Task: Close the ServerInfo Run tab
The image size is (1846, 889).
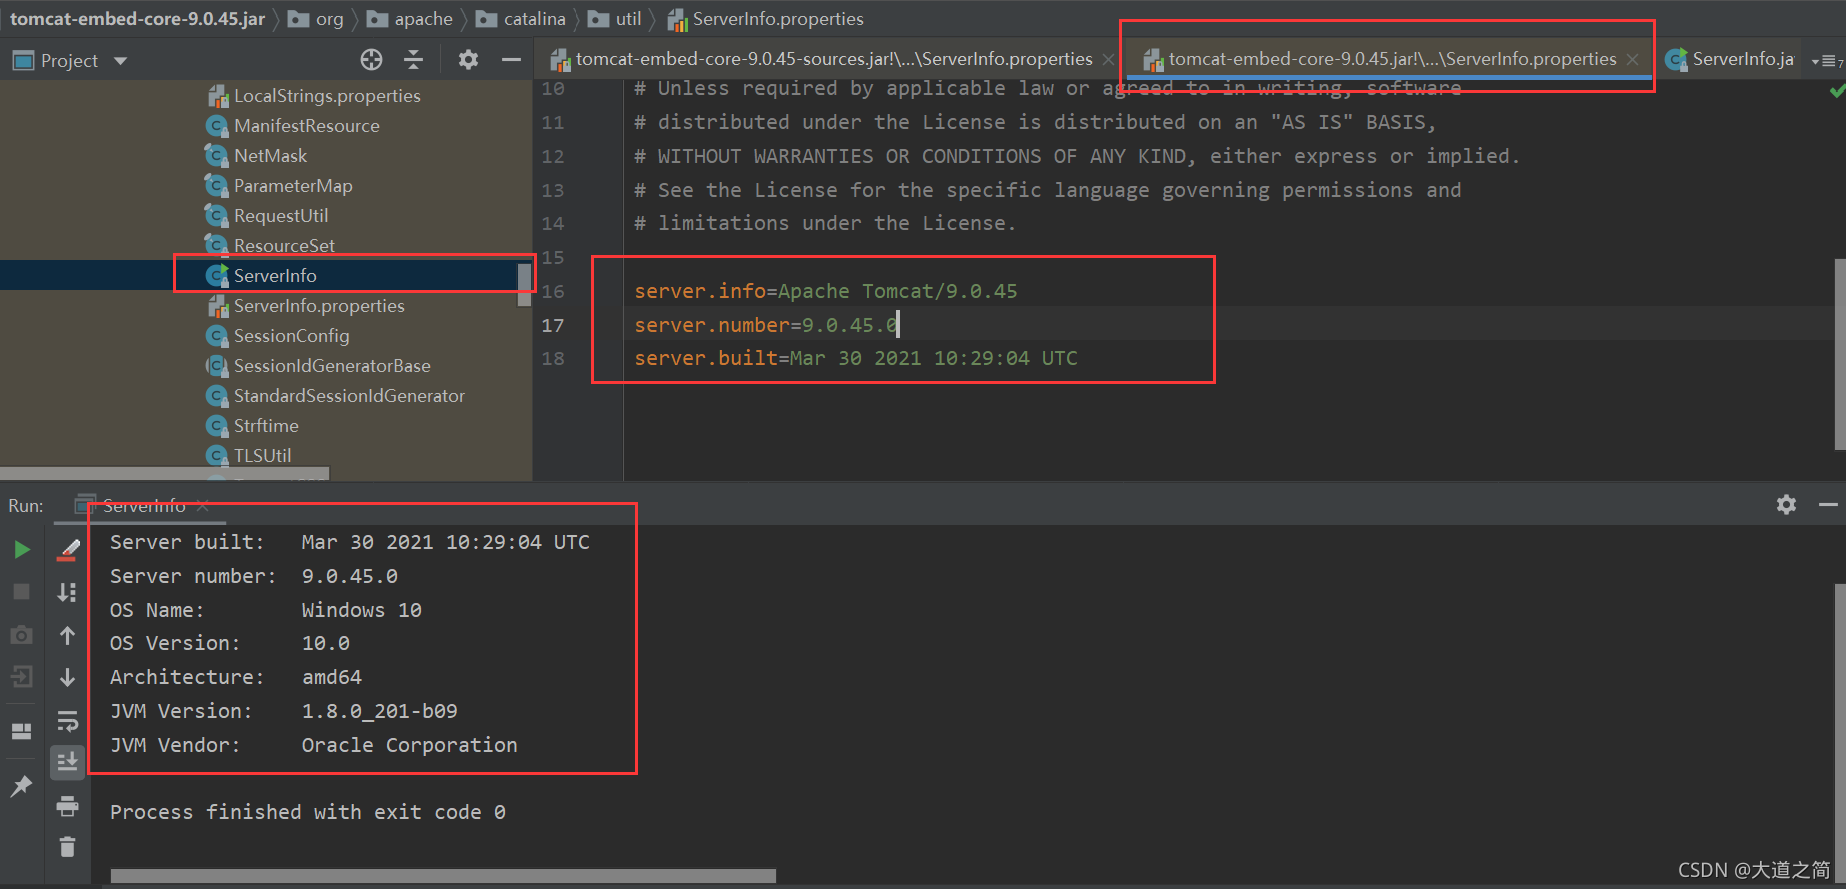Action: (x=202, y=506)
